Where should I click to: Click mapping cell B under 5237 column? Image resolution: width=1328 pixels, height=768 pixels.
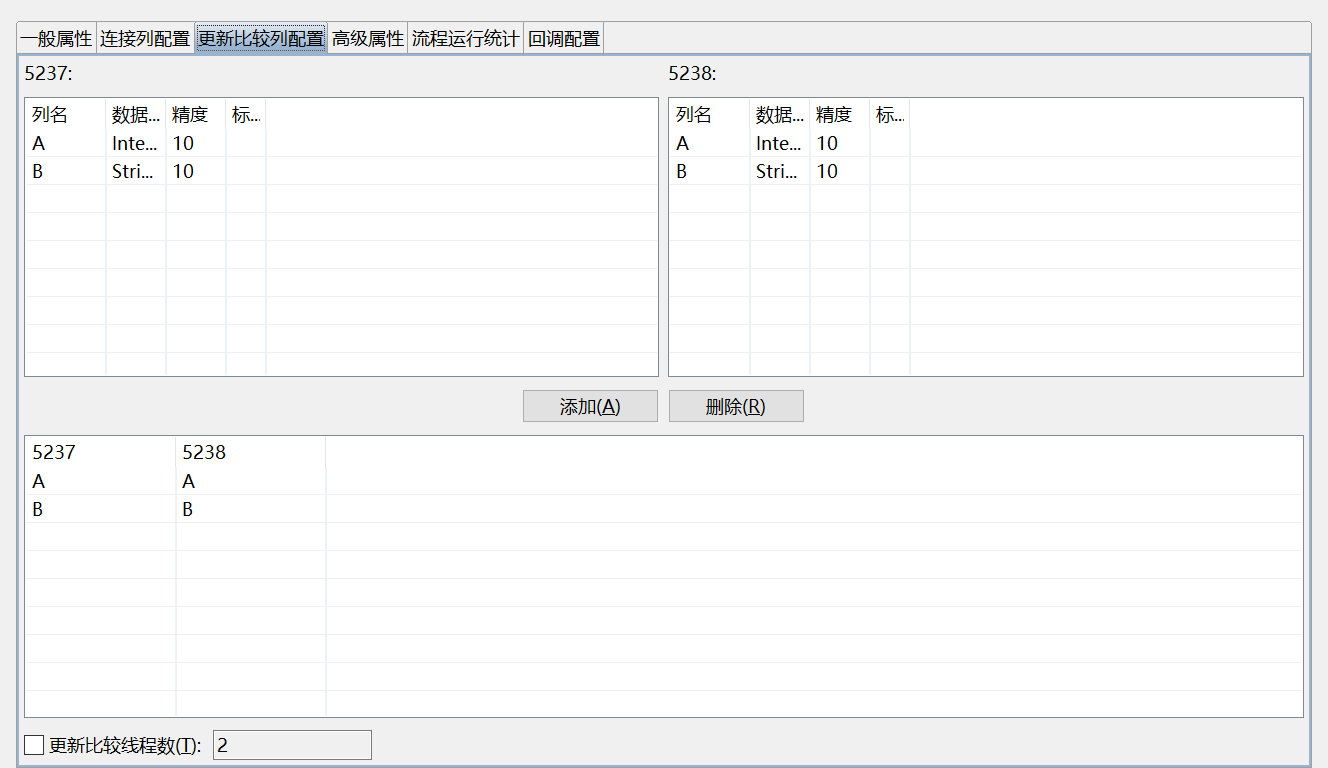[101, 509]
